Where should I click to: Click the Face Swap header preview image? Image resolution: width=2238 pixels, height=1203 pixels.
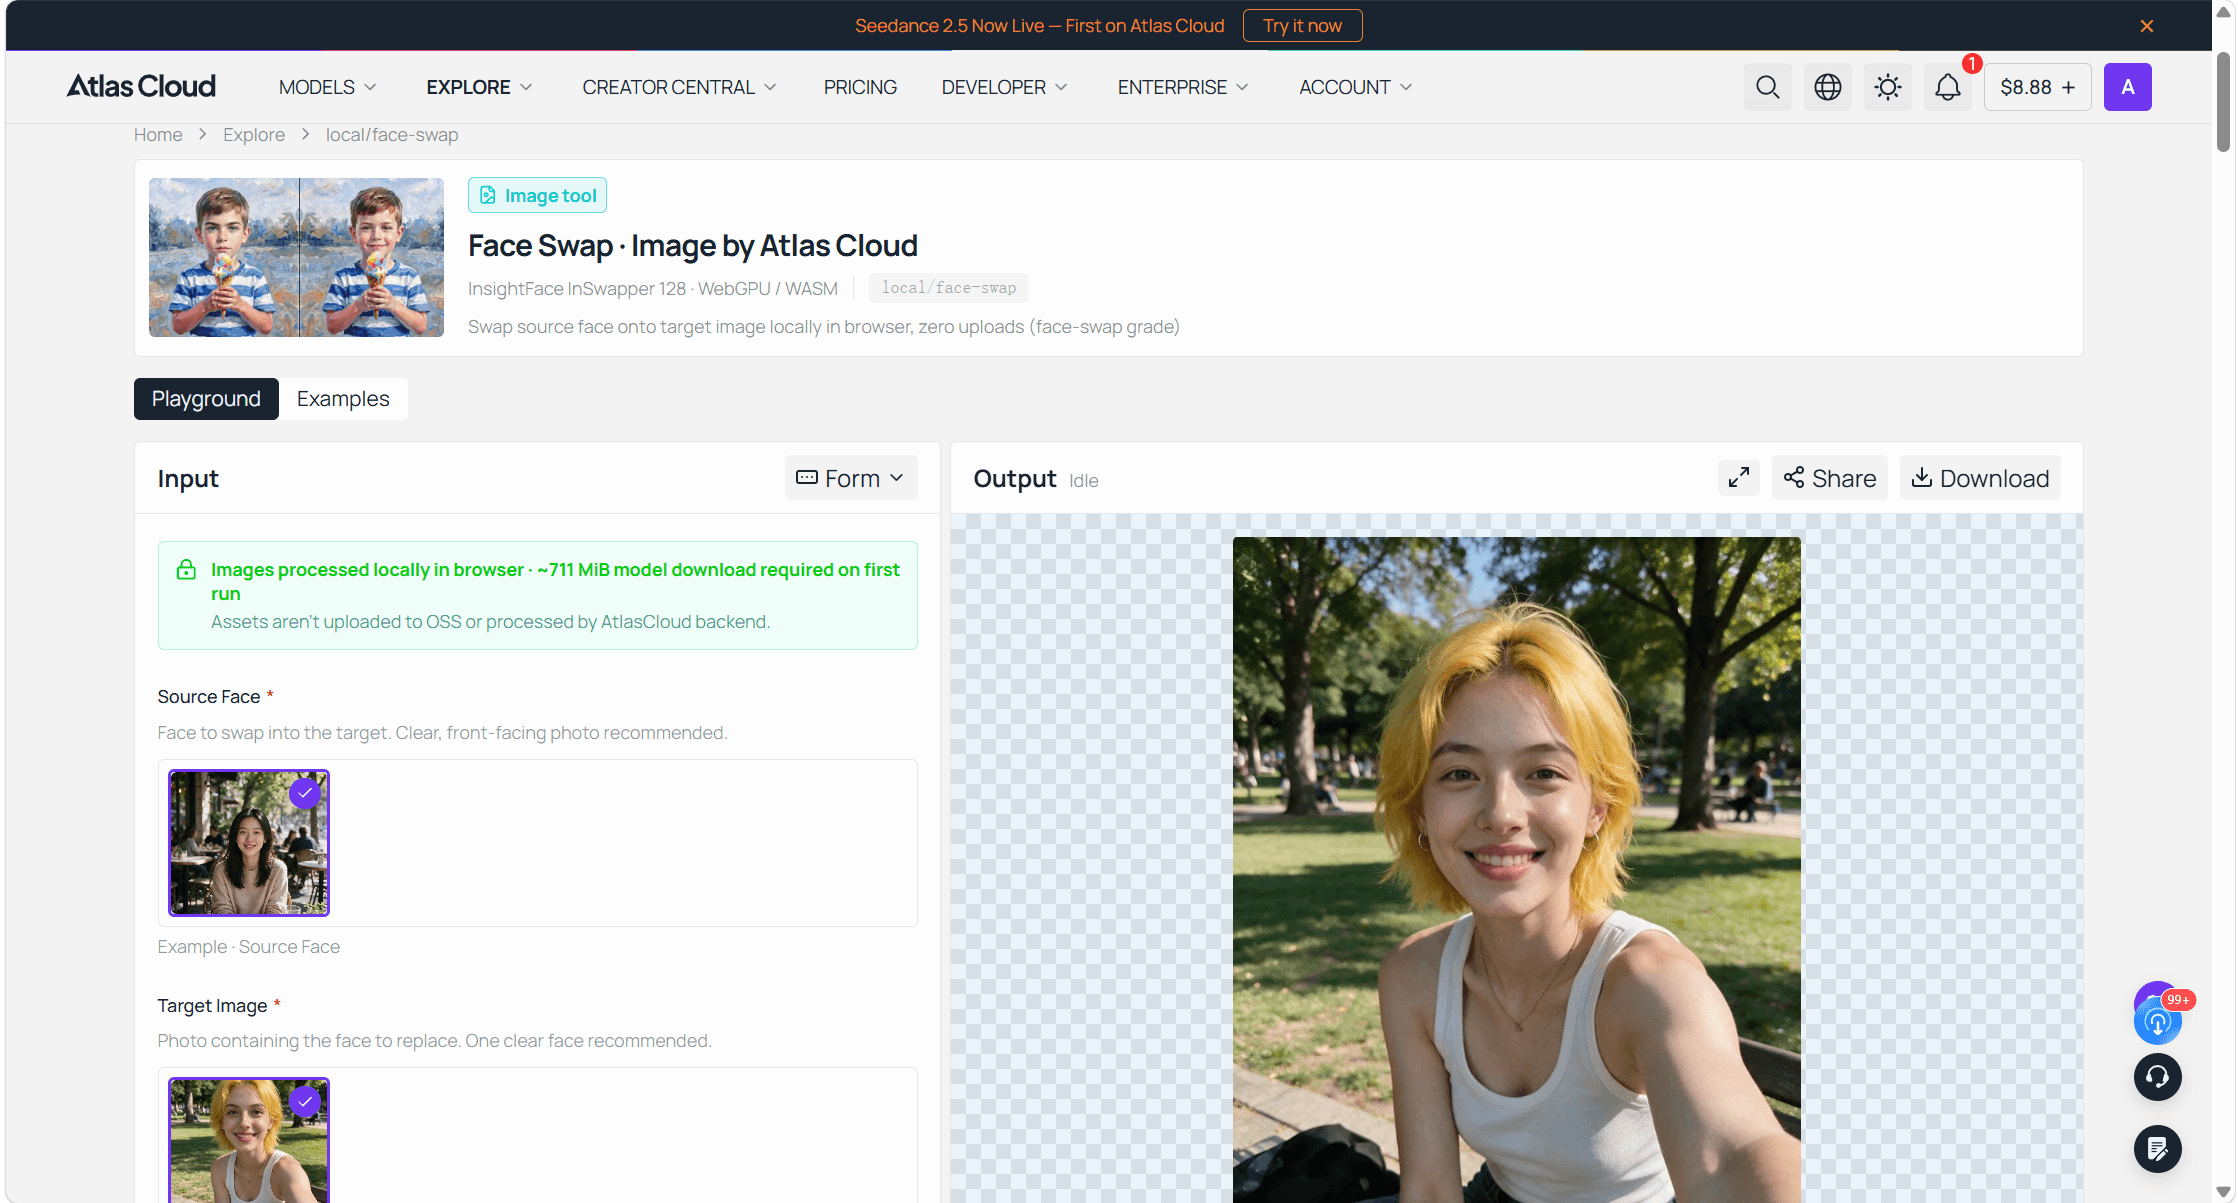(x=296, y=257)
